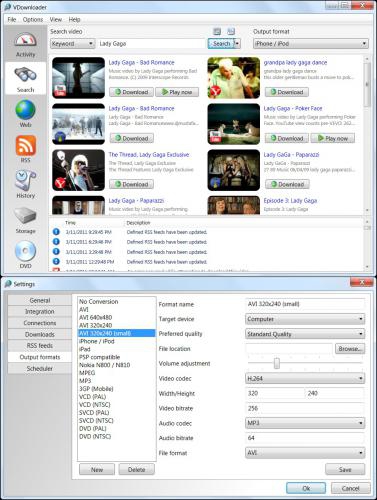Click Settings window title icon
The height and width of the screenshot is (500, 377).
(x=8, y=284)
